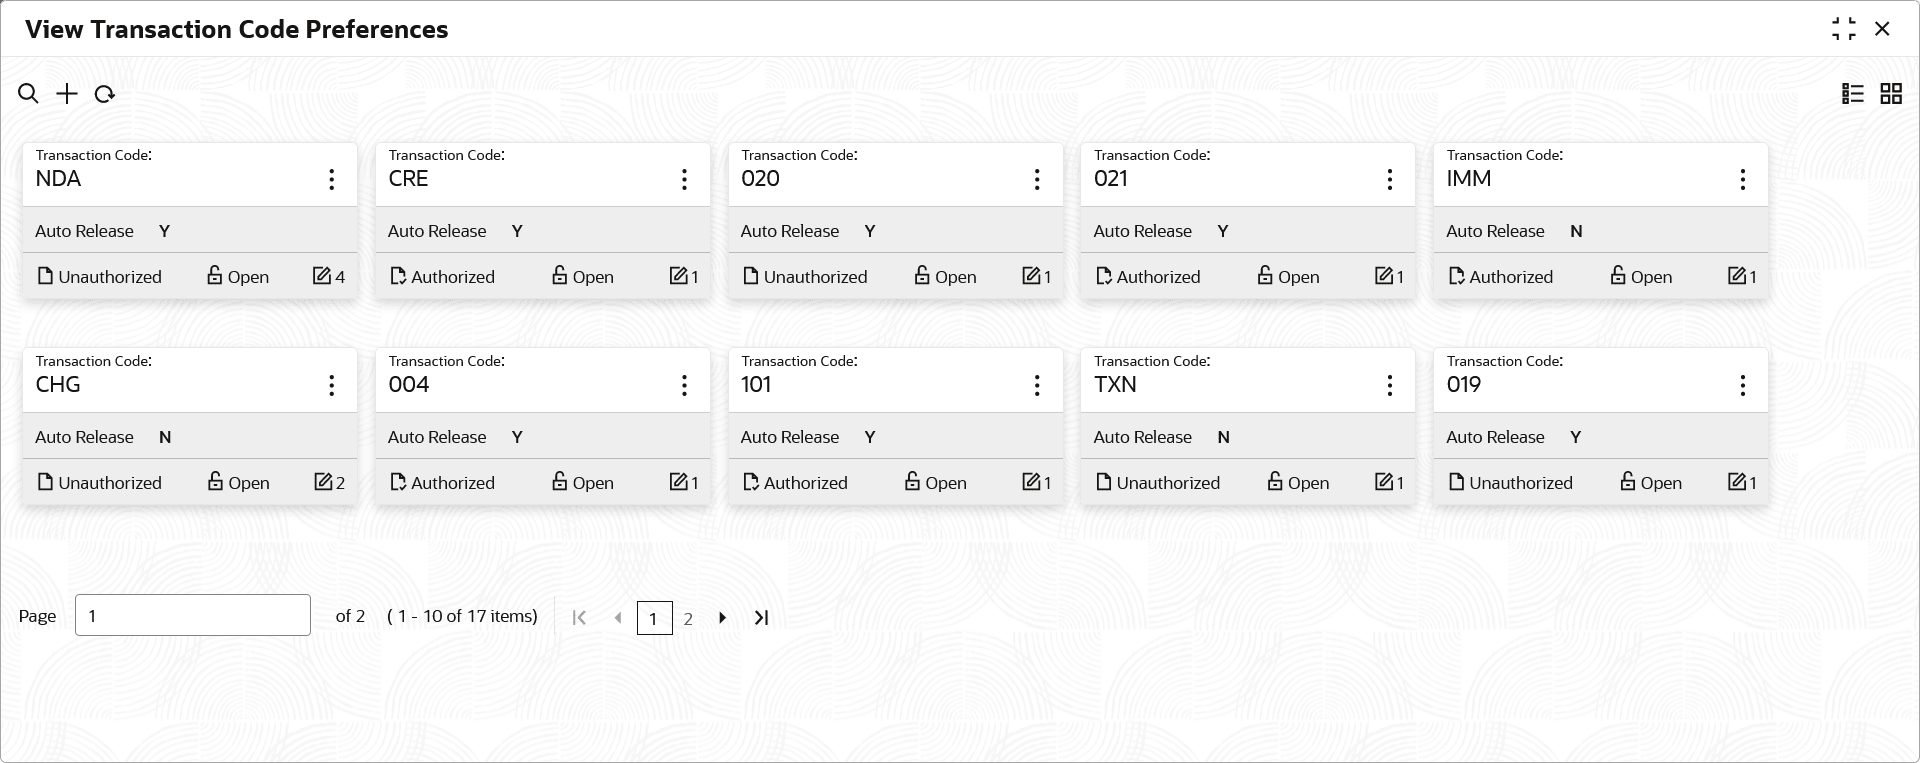The image size is (1920, 763).
Task: Click the Unauthorized document icon on CHG card
Action: [45, 482]
